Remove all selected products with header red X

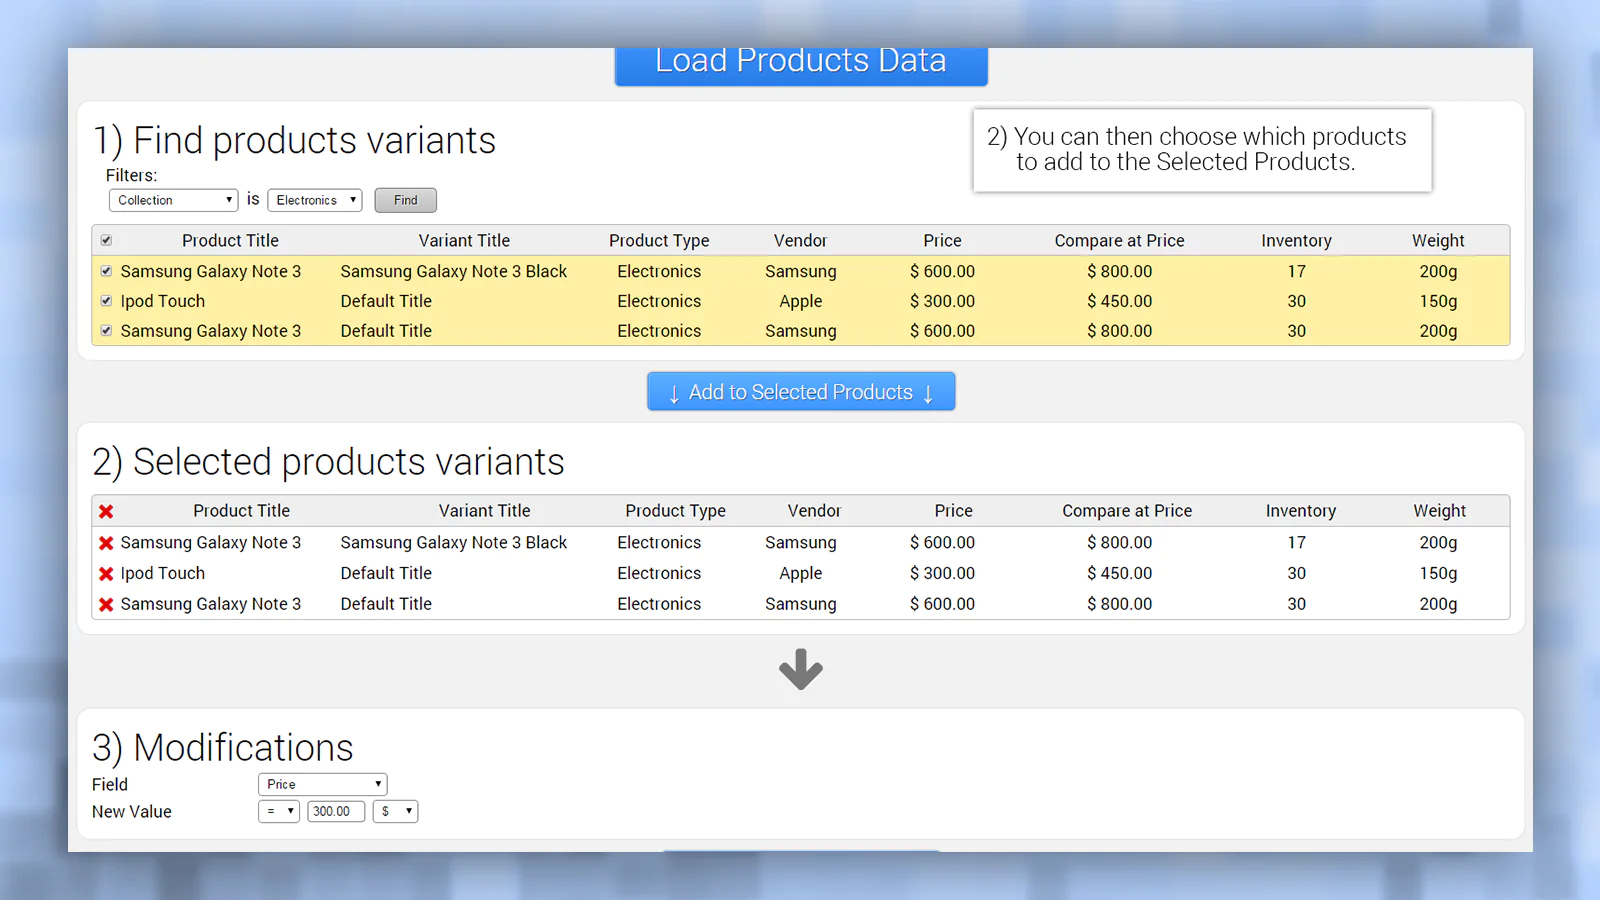[x=106, y=511]
